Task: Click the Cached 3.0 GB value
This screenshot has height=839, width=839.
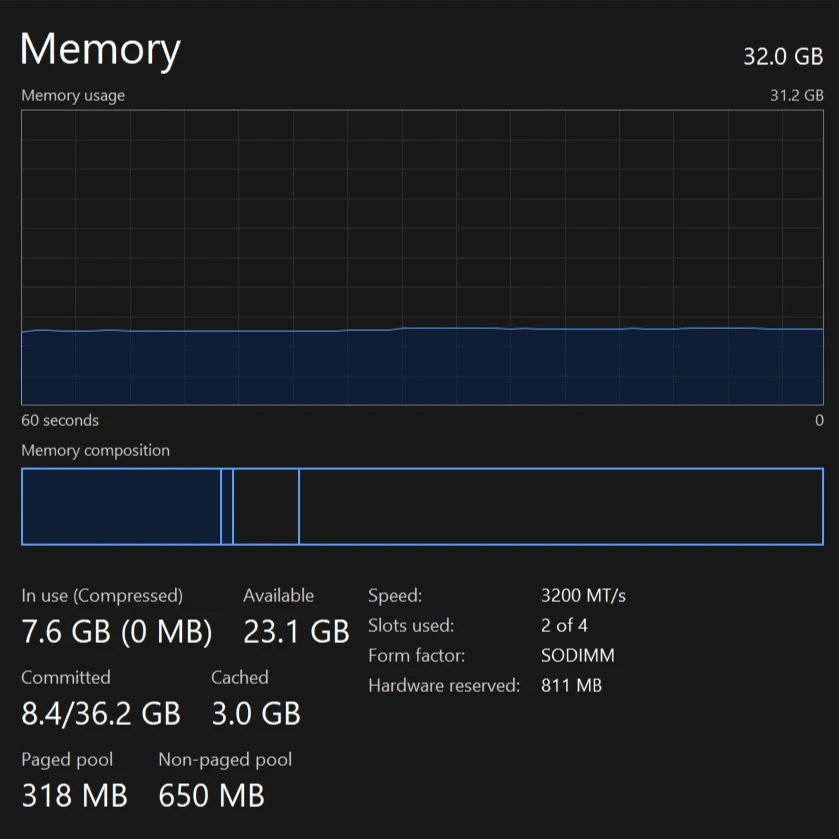Action: [x=256, y=713]
